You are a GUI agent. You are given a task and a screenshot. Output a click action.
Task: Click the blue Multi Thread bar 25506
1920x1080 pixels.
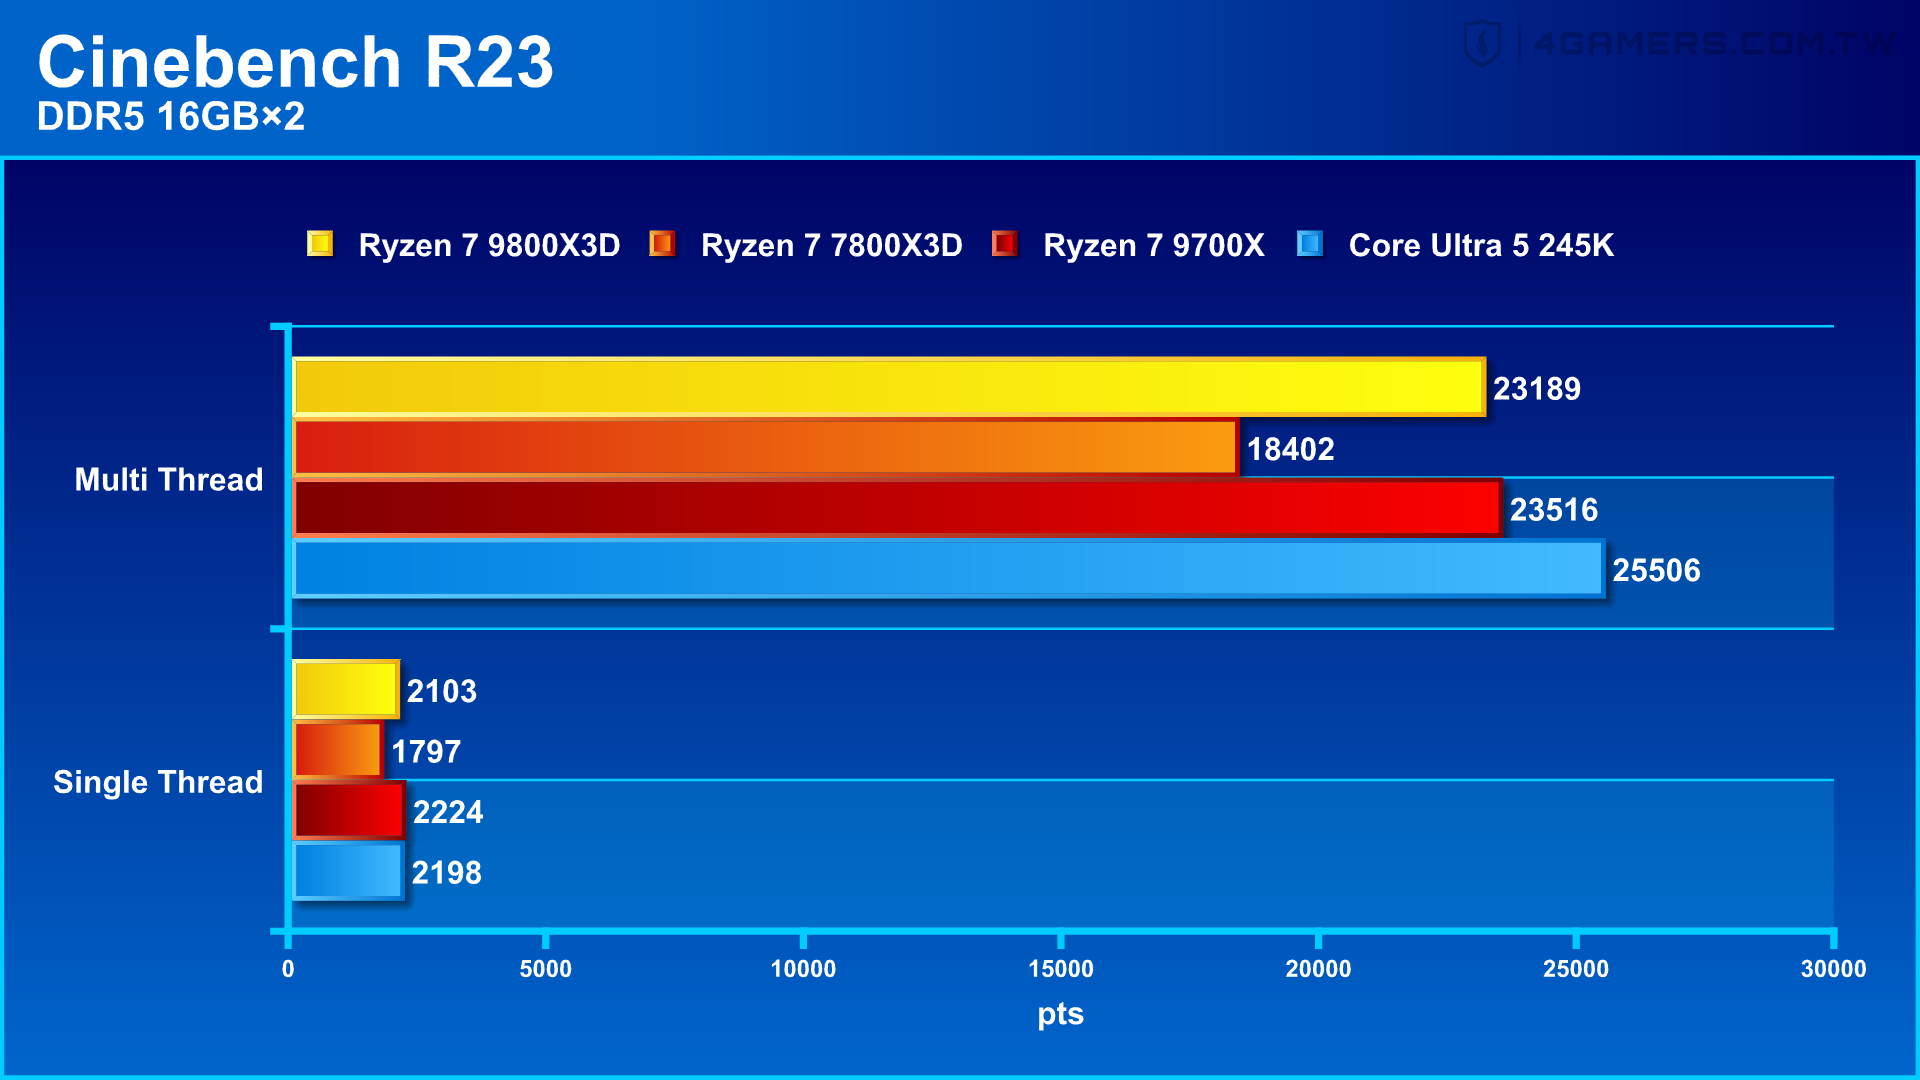(949, 568)
